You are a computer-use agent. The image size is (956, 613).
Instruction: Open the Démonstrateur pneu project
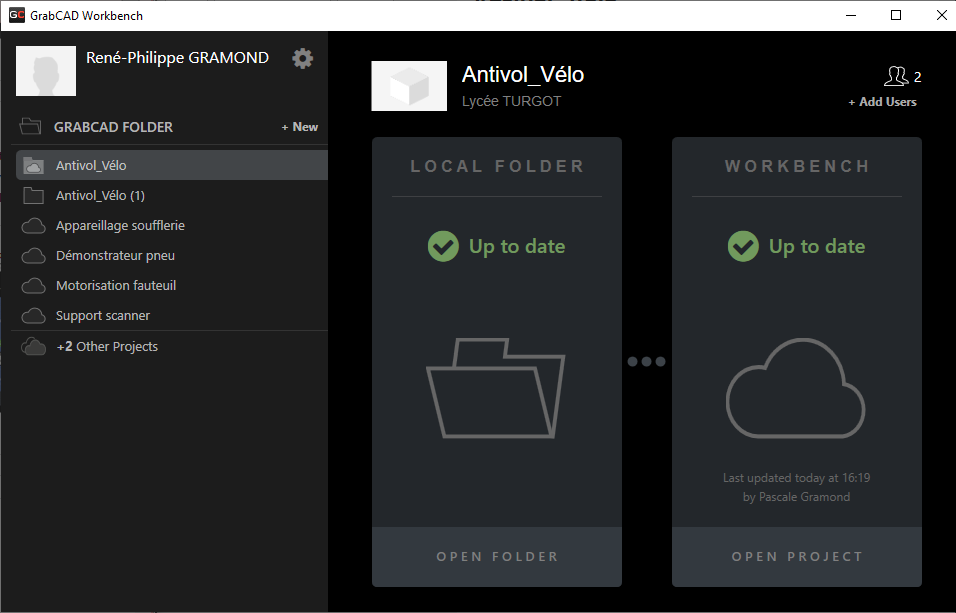coord(172,256)
